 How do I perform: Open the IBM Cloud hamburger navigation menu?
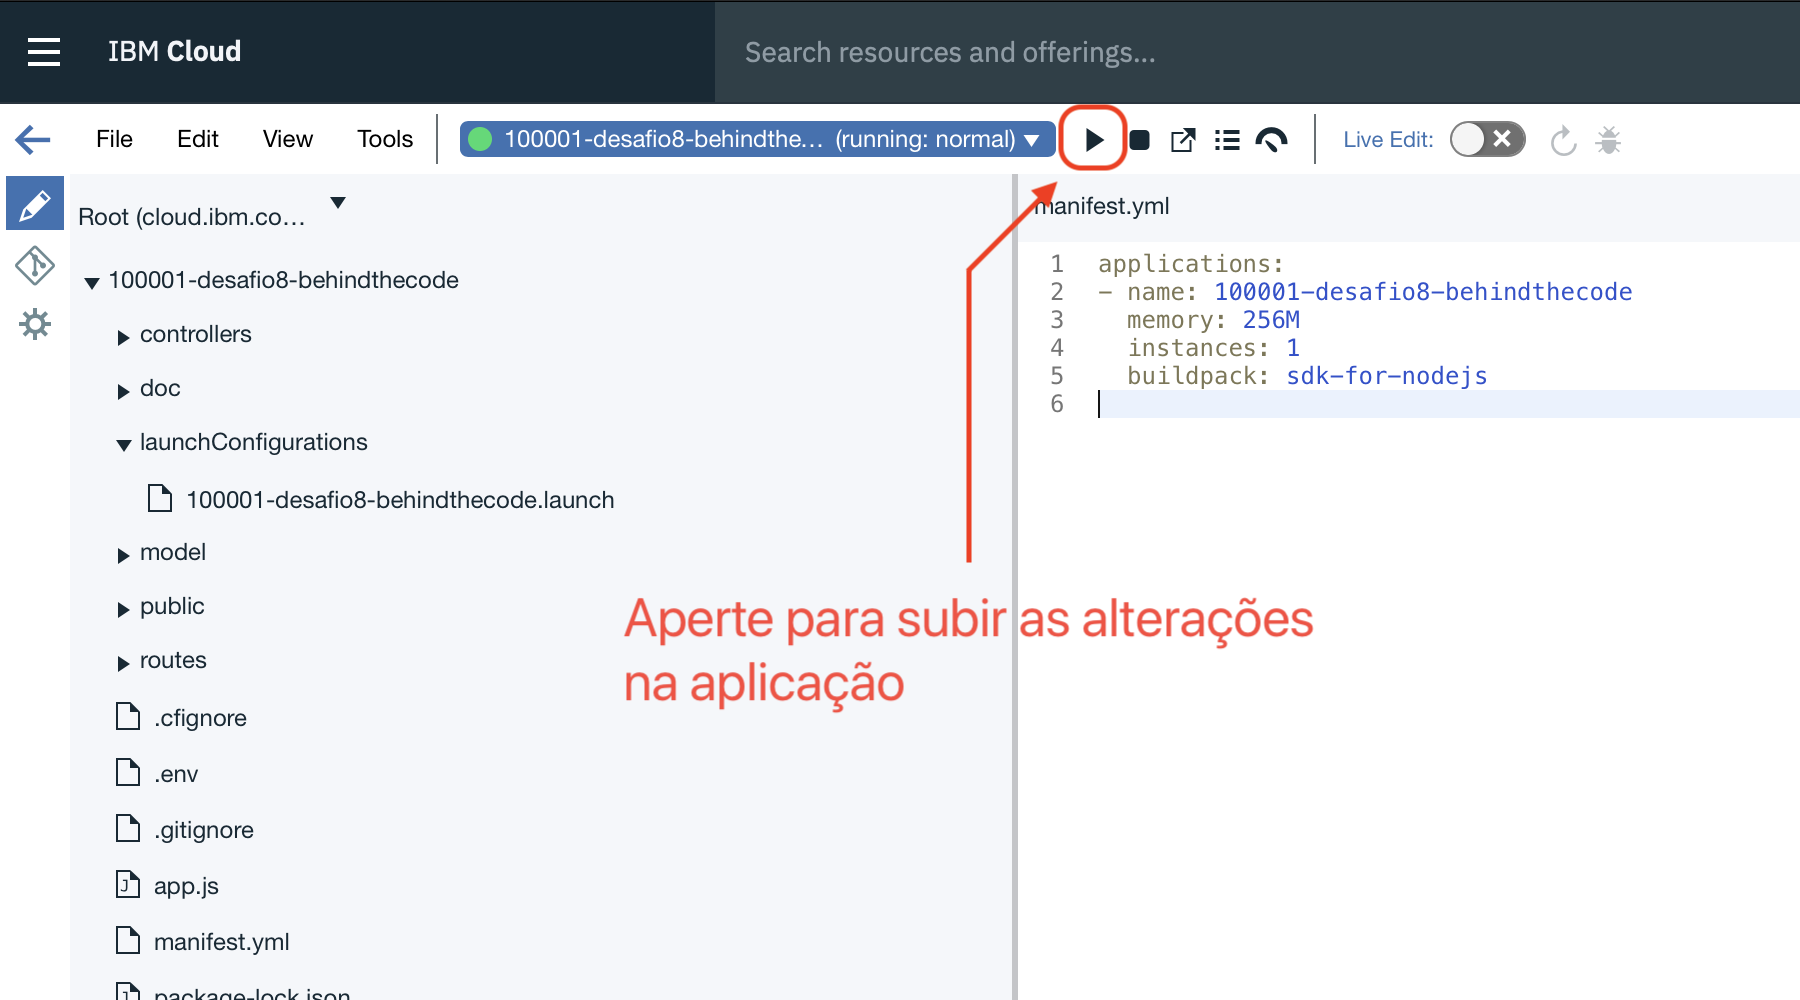(44, 52)
